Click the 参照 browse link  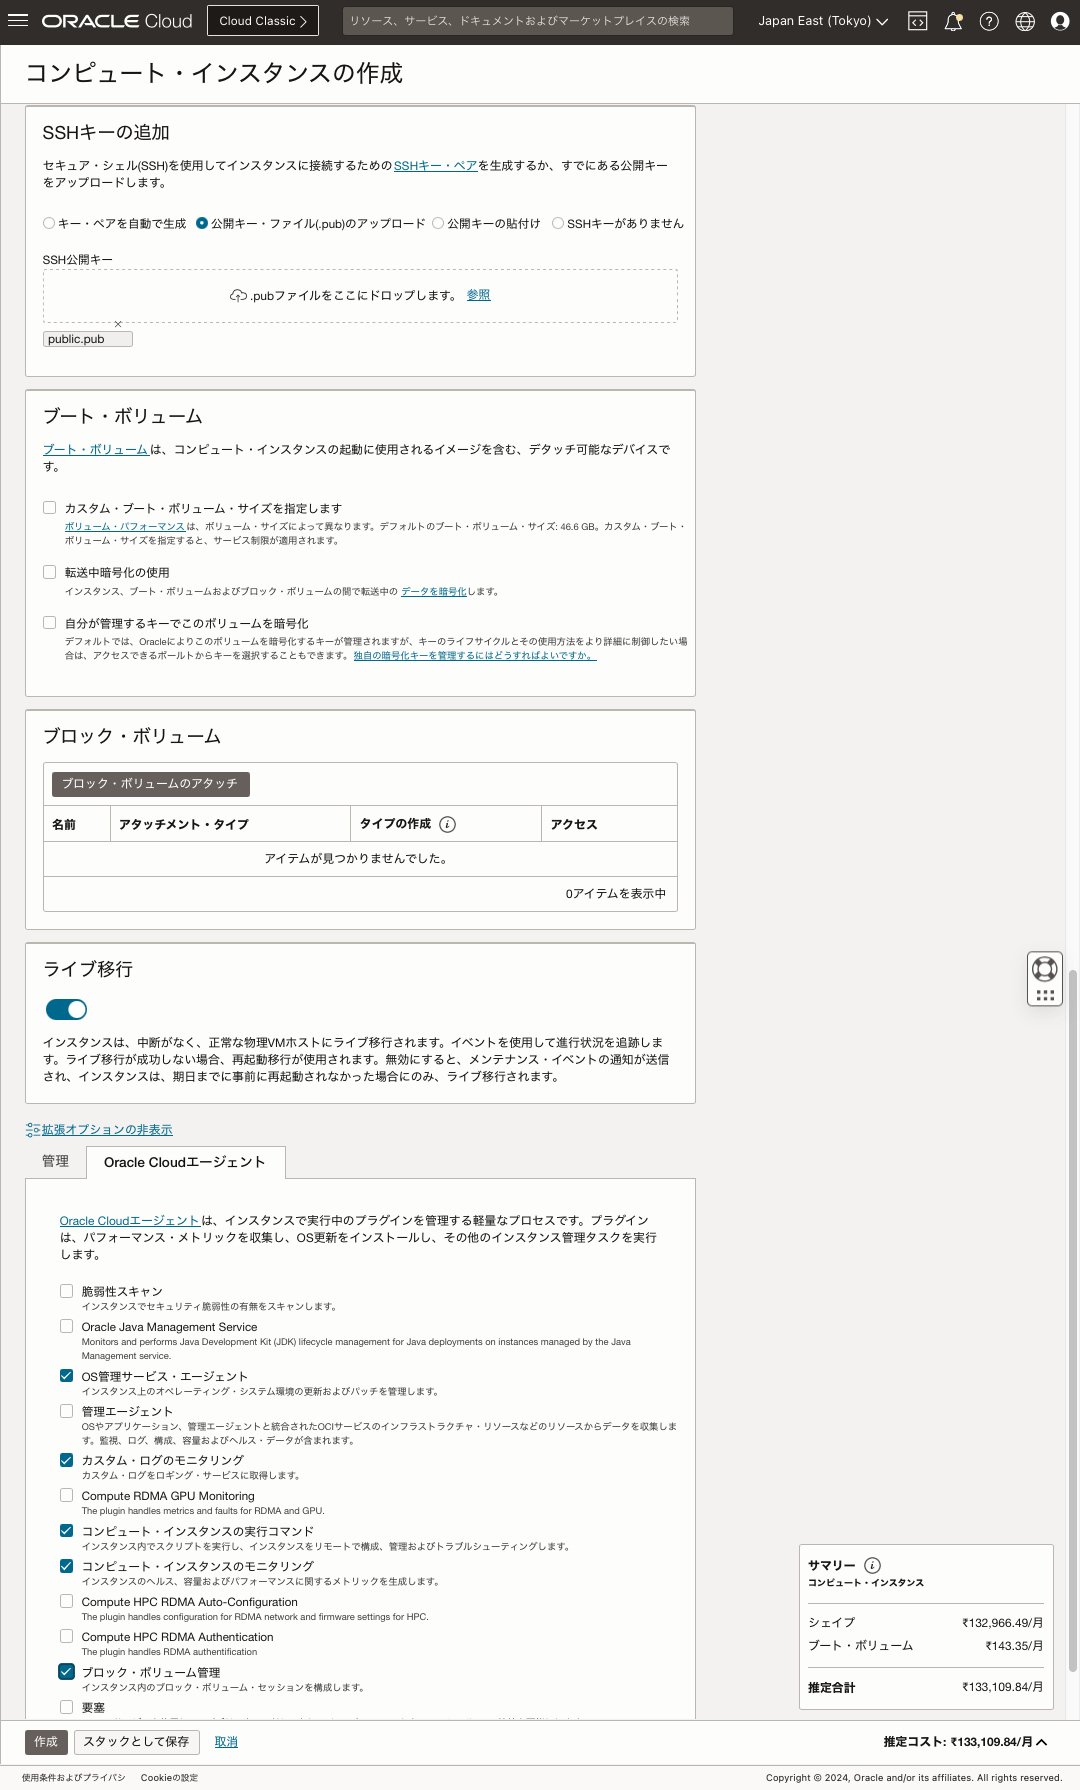click(479, 295)
